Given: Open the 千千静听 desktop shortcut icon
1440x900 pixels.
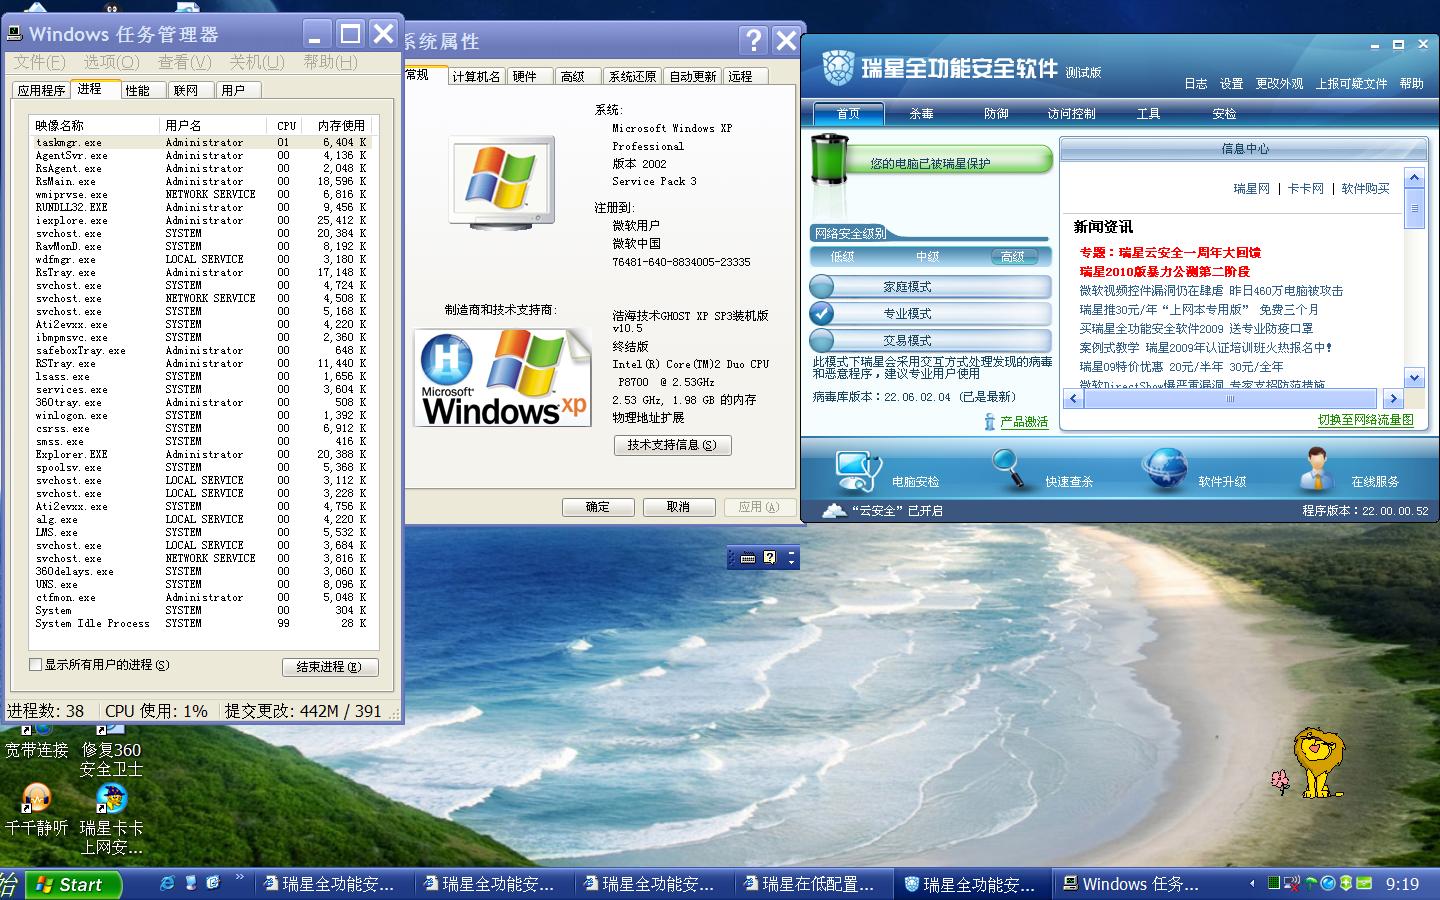Looking at the screenshot, I should [x=37, y=799].
